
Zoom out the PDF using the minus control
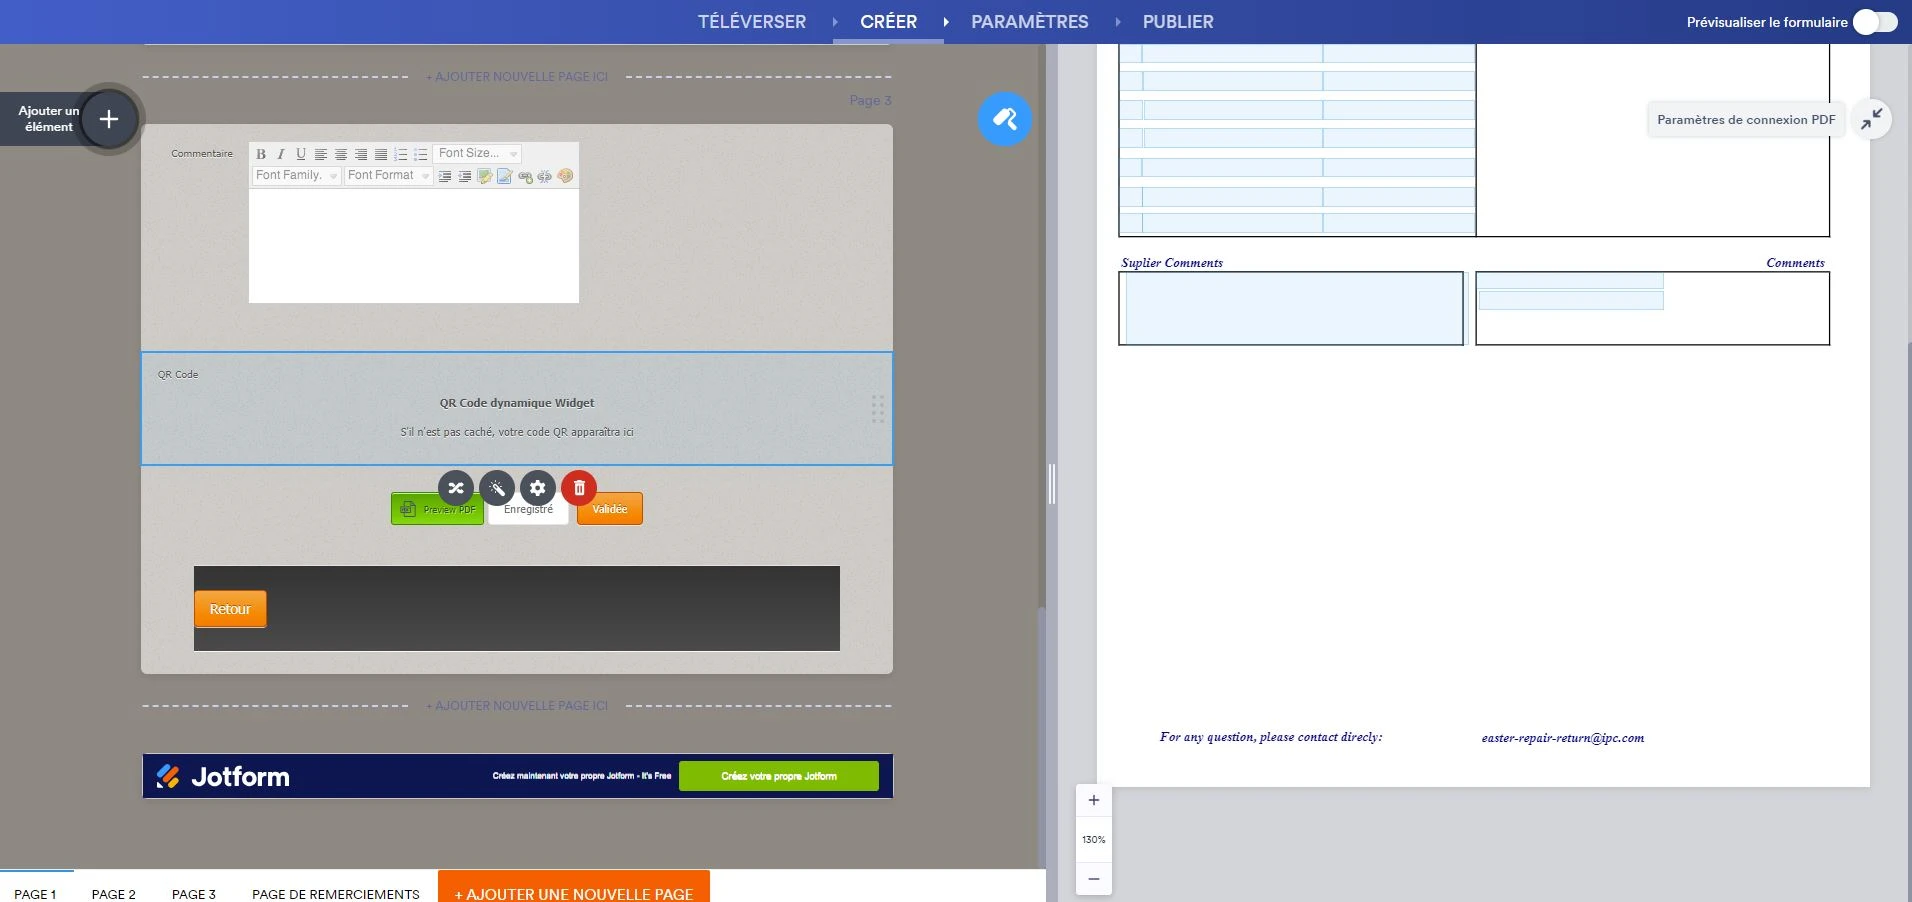coord(1094,879)
